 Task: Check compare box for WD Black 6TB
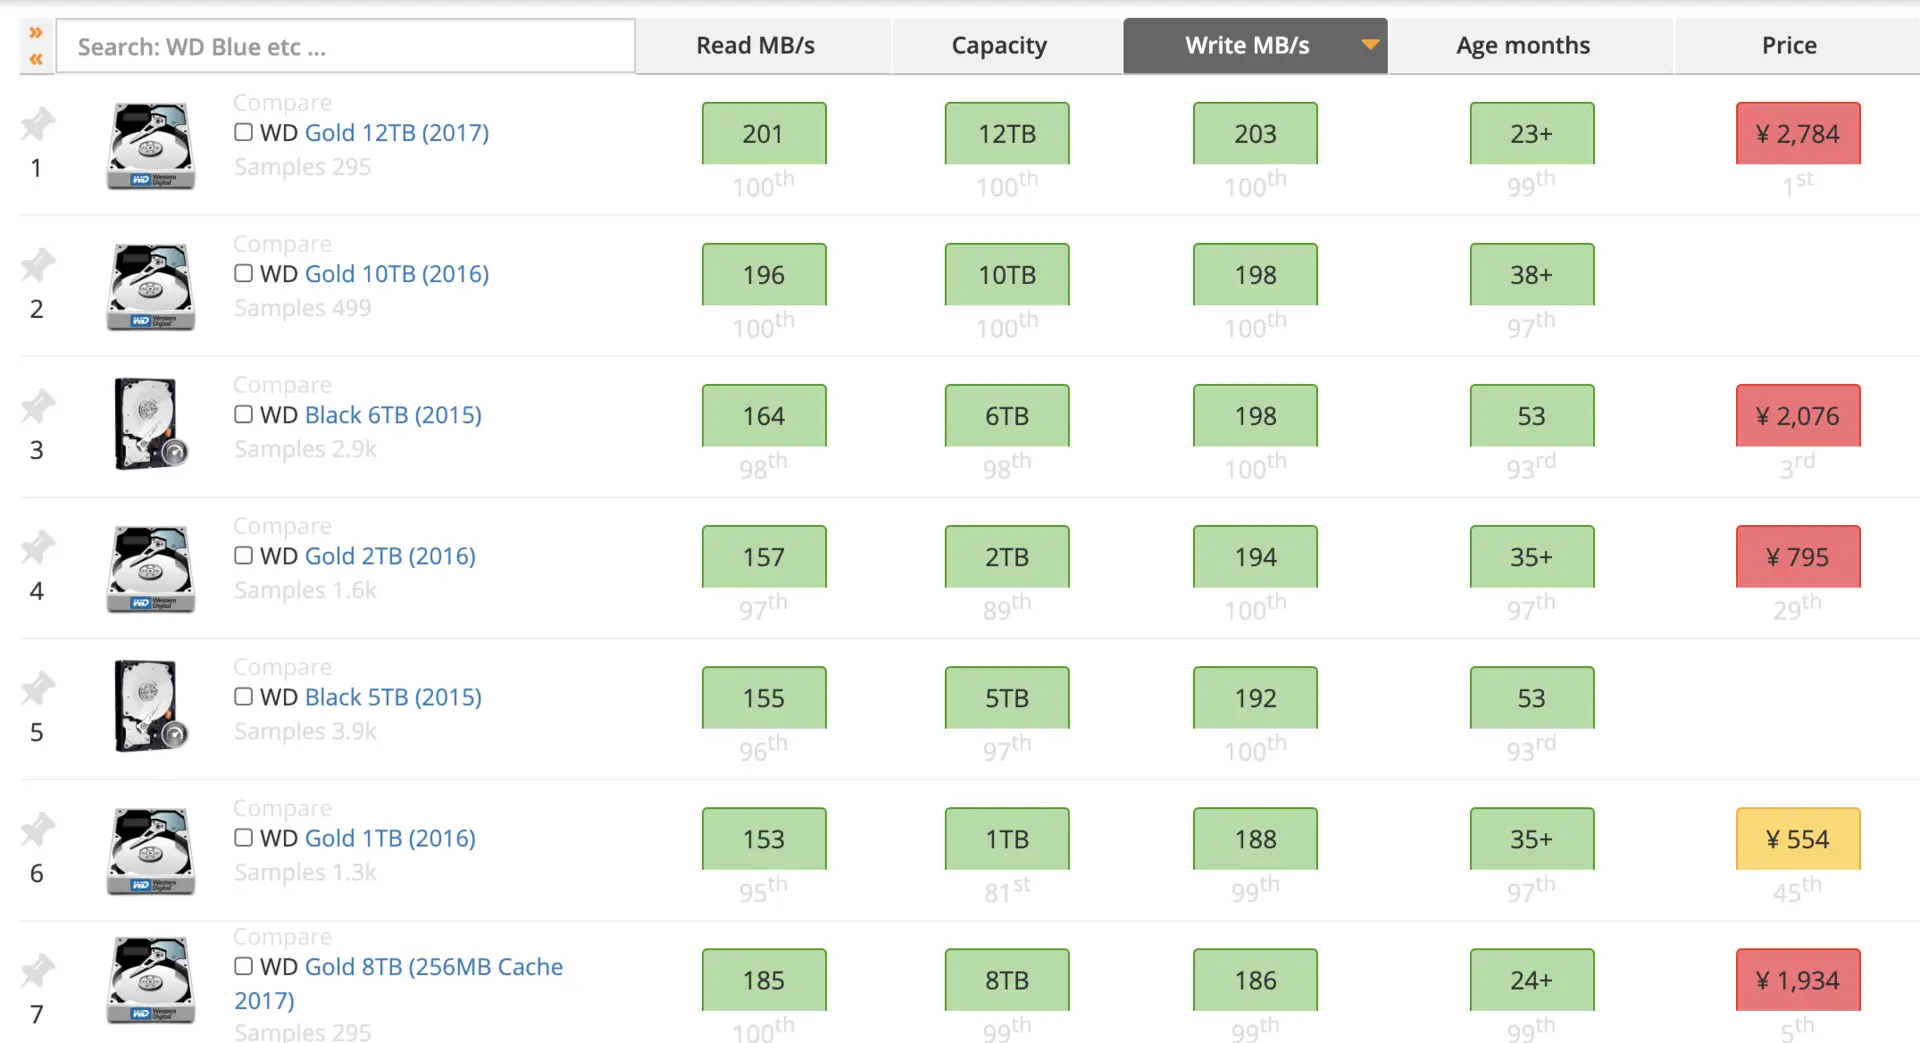[x=243, y=414]
